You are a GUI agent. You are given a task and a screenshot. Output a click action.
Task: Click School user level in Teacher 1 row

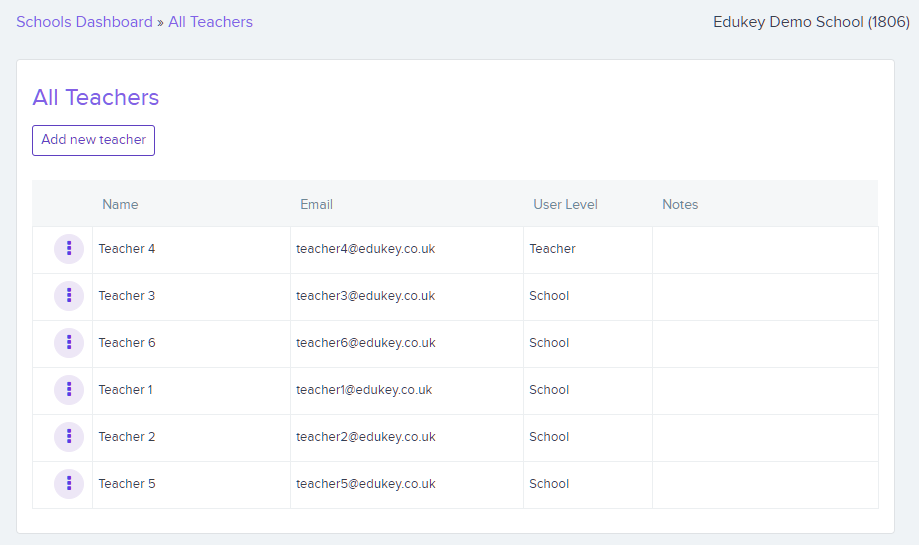pos(549,390)
